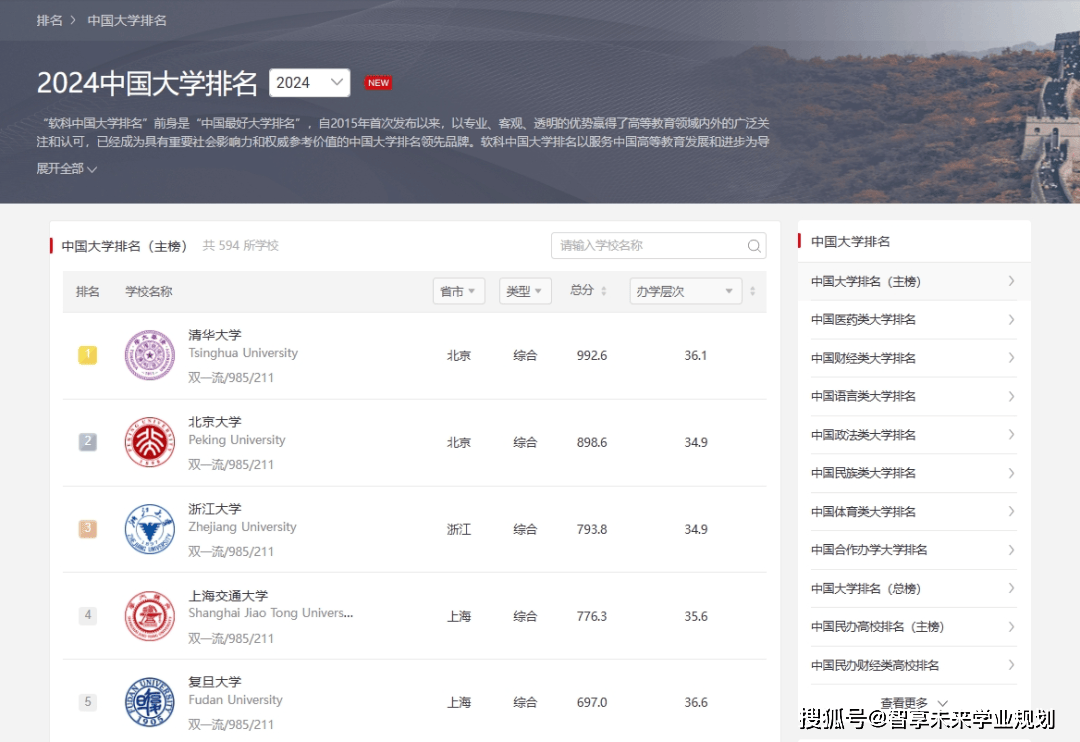Select 中国民族类大学排名 in sidebar
The width and height of the screenshot is (1080, 742).
coord(913,473)
